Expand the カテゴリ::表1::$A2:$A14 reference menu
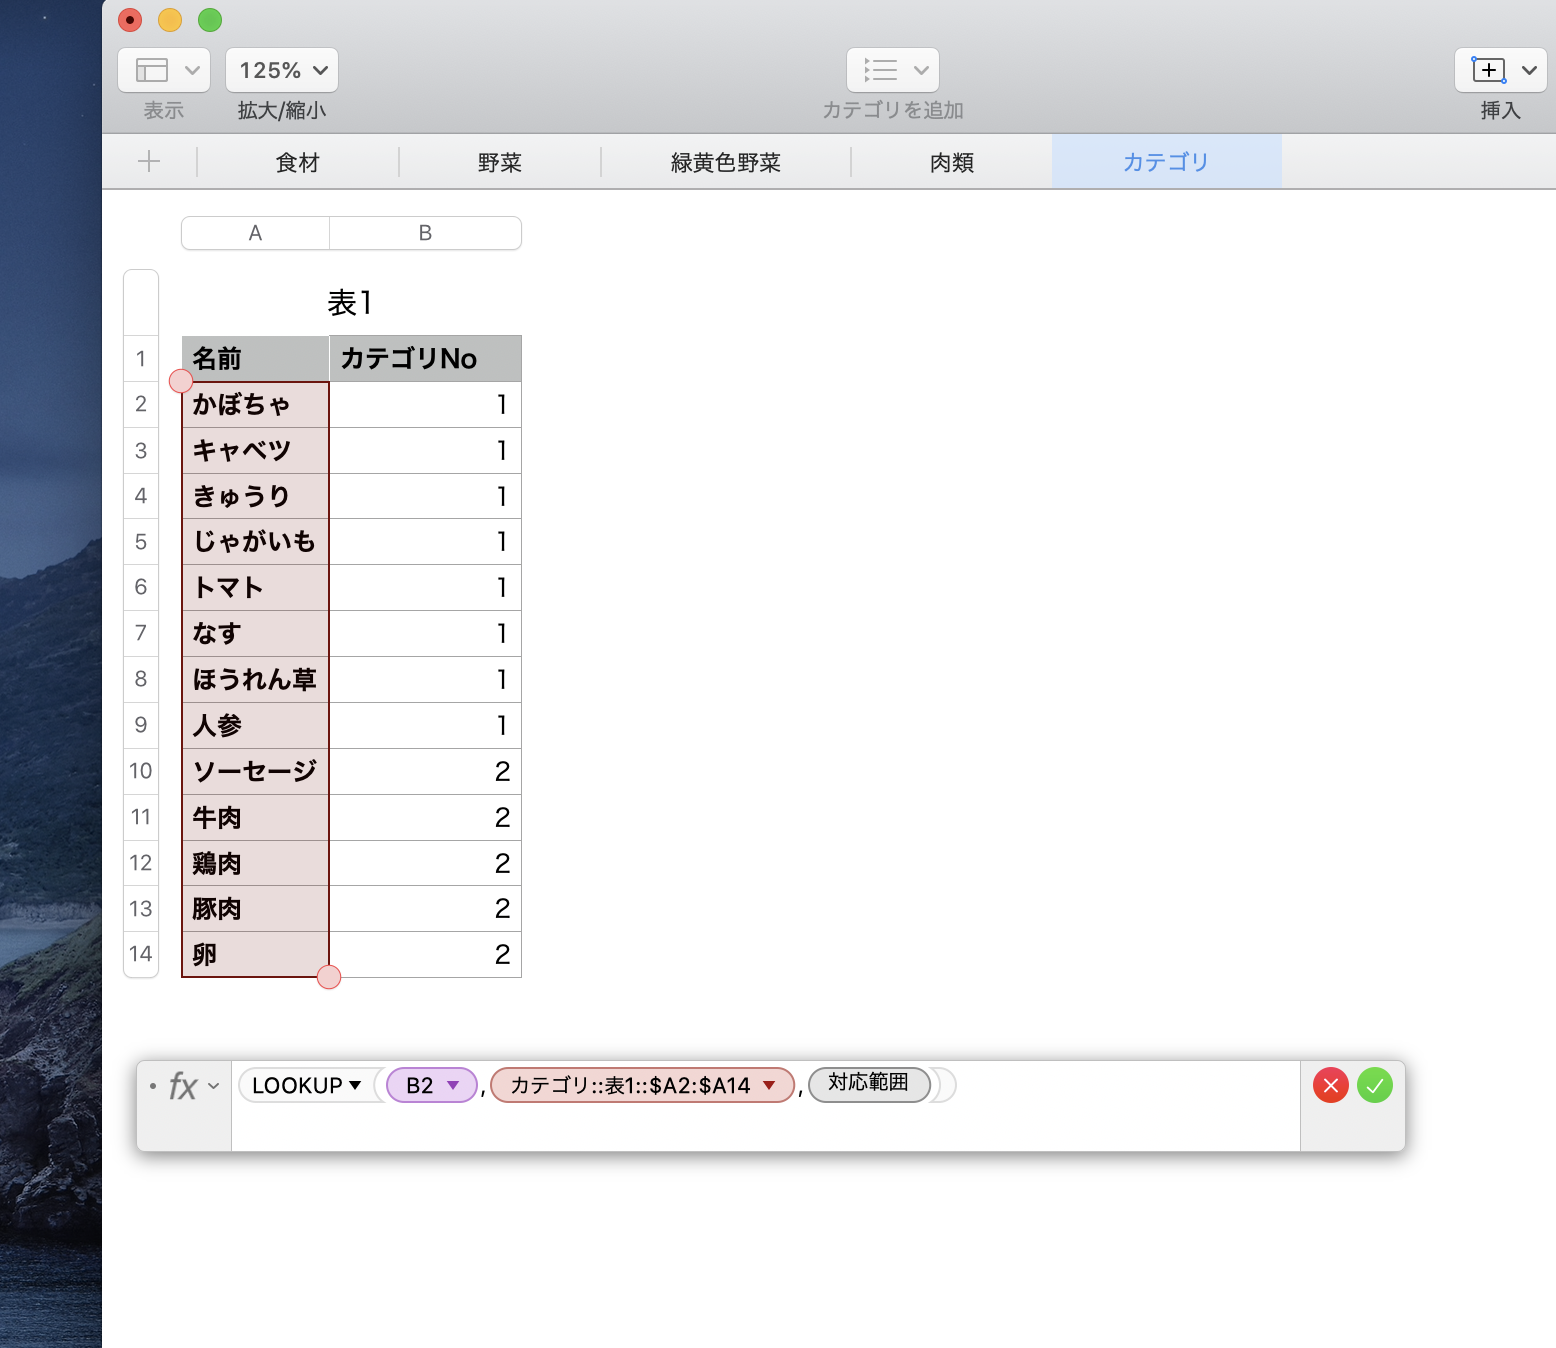1556x1348 pixels. 769,1085
